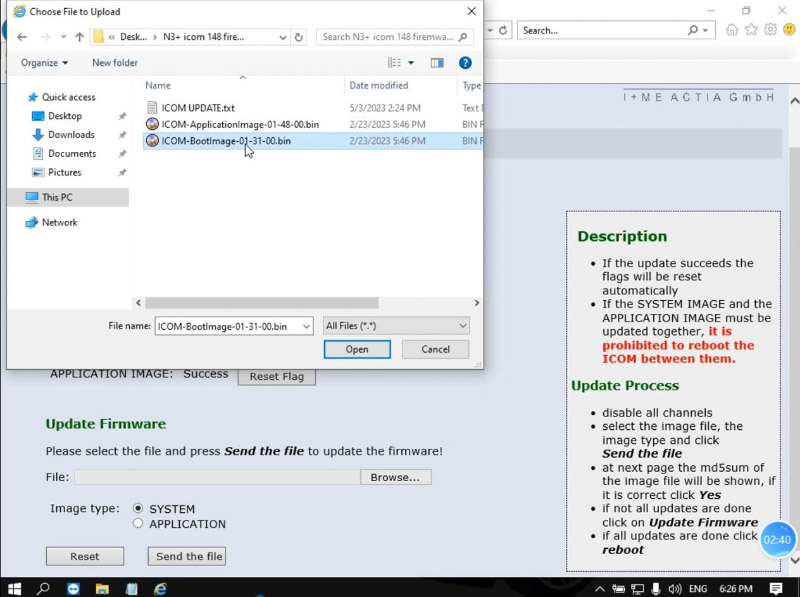Click Send the file button
The height and width of the screenshot is (597, 800).
pos(187,556)
